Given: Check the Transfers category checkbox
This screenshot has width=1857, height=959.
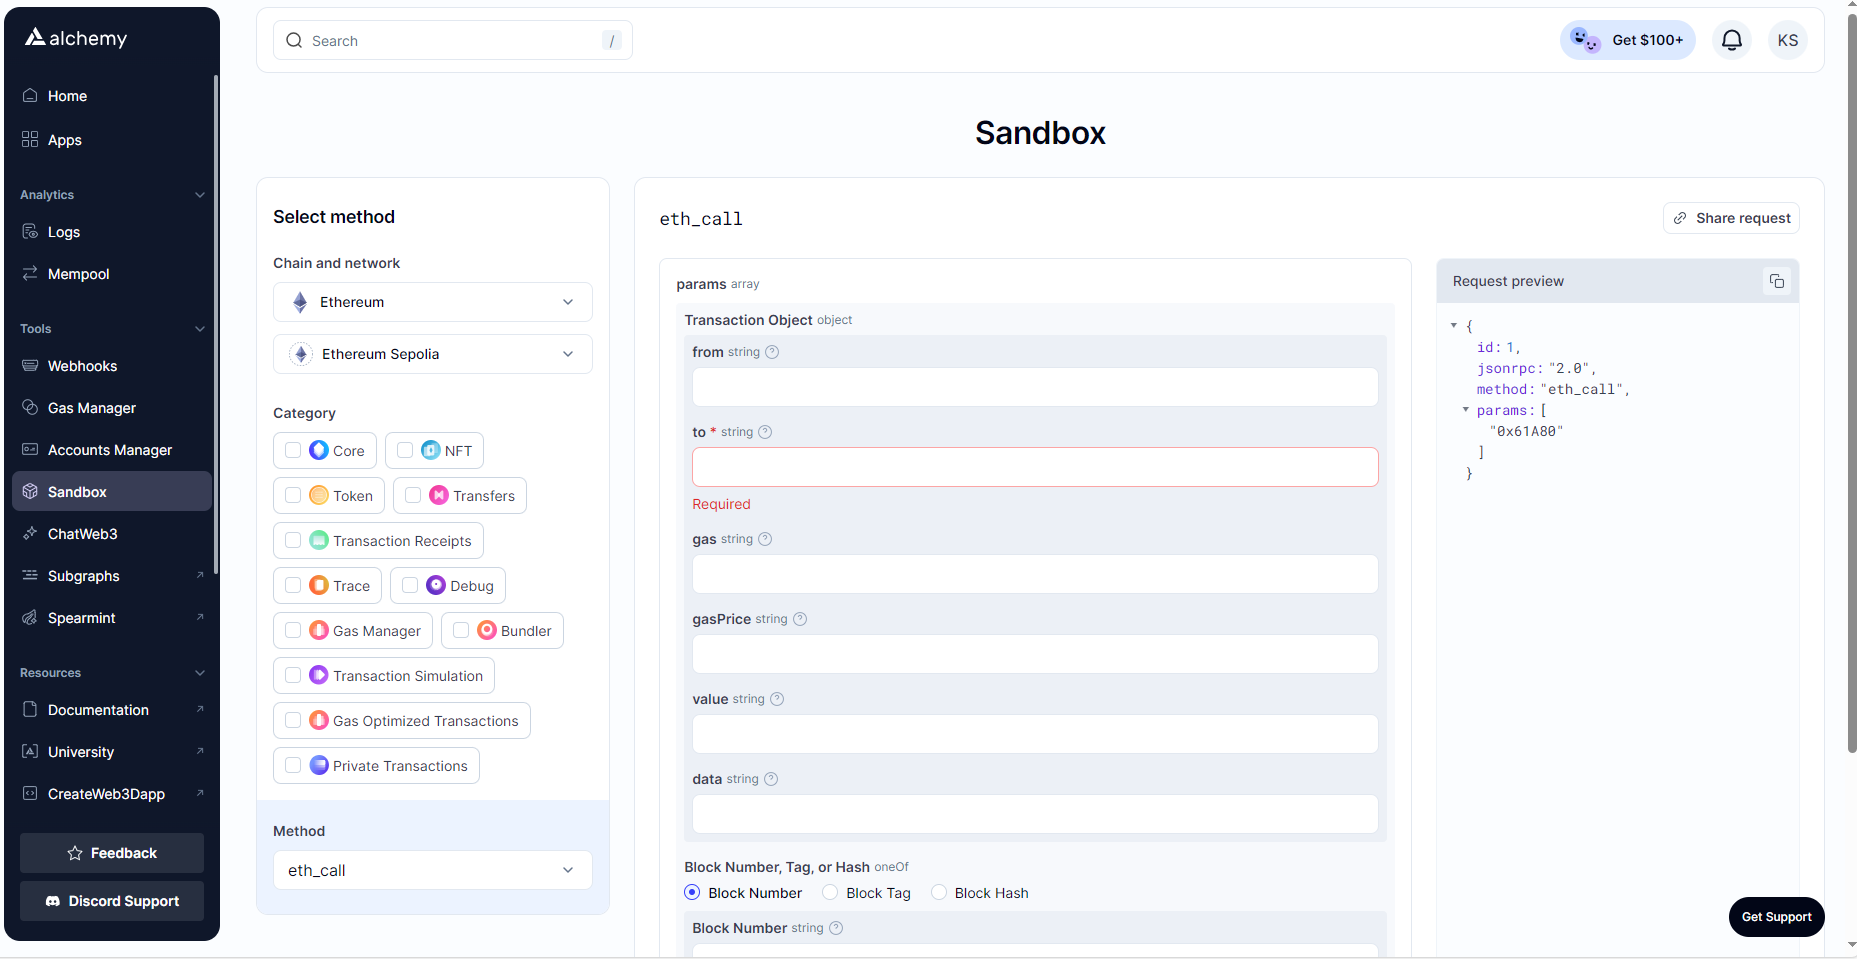Looking at the screenshot, I should click(413, 496).
